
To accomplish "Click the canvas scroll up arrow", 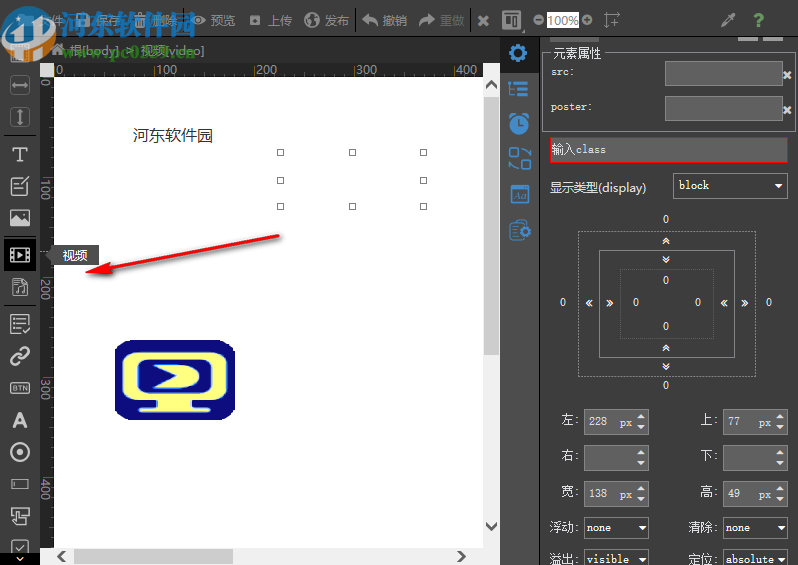I will [x=491, y=85].
